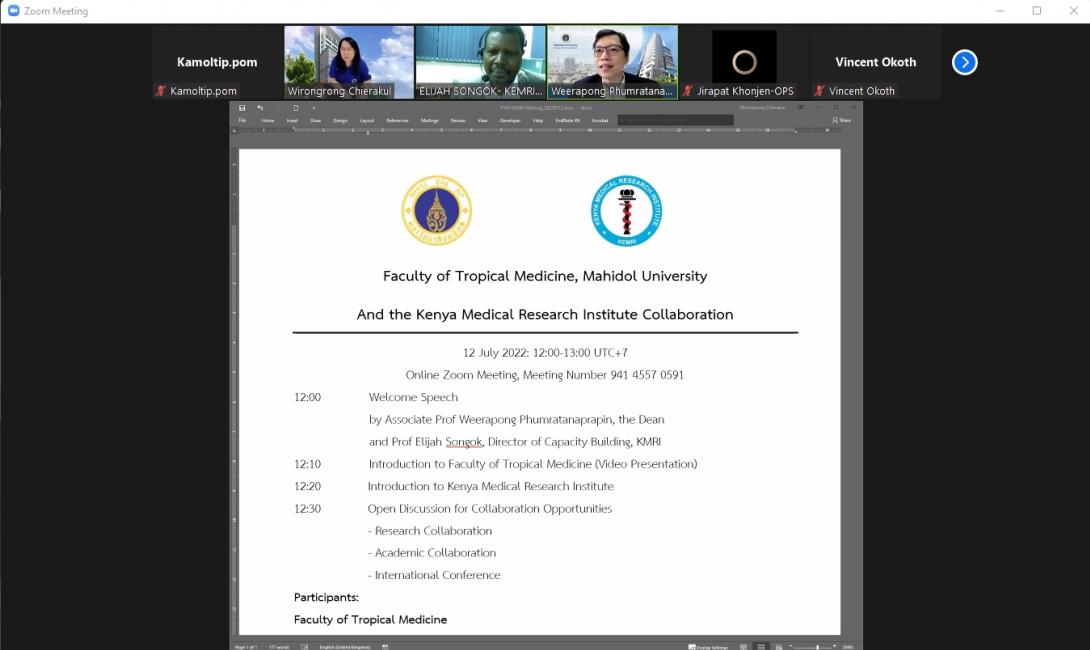Click the 'Participants:' heading
Image resolution: width=1090 pixels, height=650 pixels.
pyautogui.click(x=326, y=597)
